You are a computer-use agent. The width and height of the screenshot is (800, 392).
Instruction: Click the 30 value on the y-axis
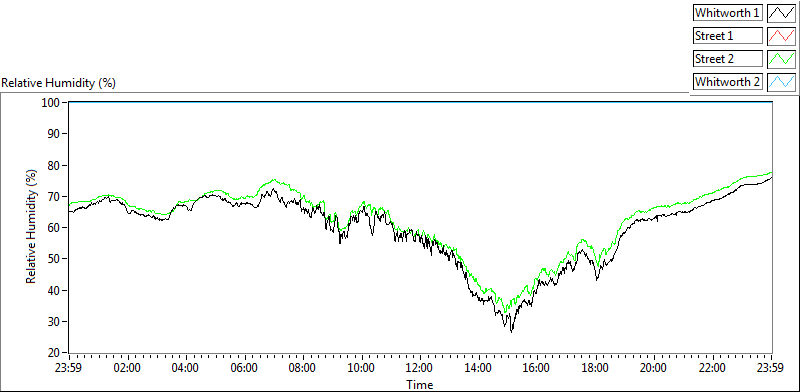(55, 322)
